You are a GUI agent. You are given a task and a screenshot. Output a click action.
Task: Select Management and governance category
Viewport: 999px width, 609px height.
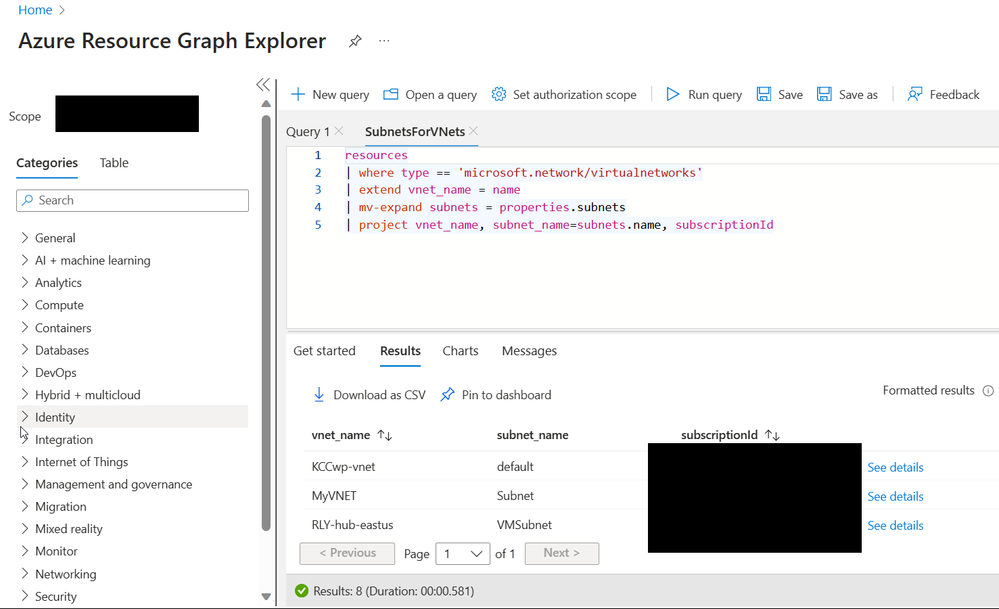point(113,484)
